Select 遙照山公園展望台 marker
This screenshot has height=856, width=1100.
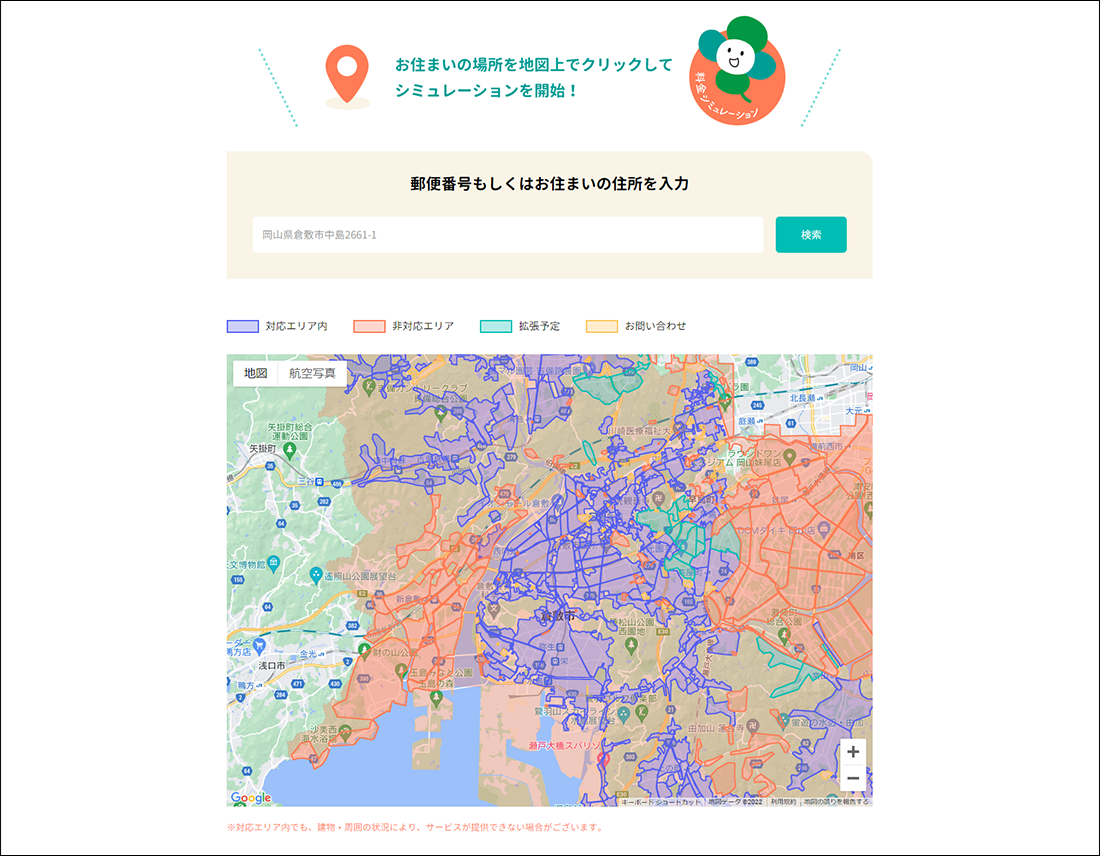pyautogui.click(x=316, y=575)
